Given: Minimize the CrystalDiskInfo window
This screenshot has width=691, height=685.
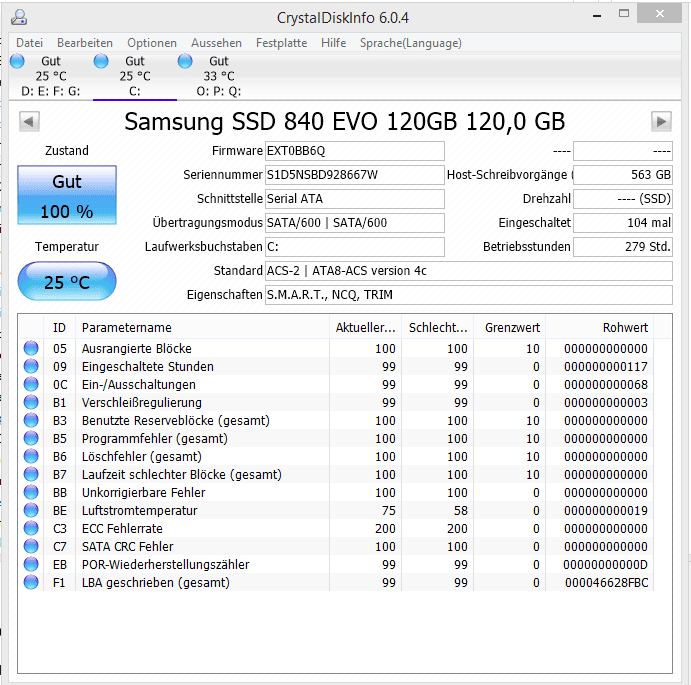Looking at the screenshot, I should [597, 16].
